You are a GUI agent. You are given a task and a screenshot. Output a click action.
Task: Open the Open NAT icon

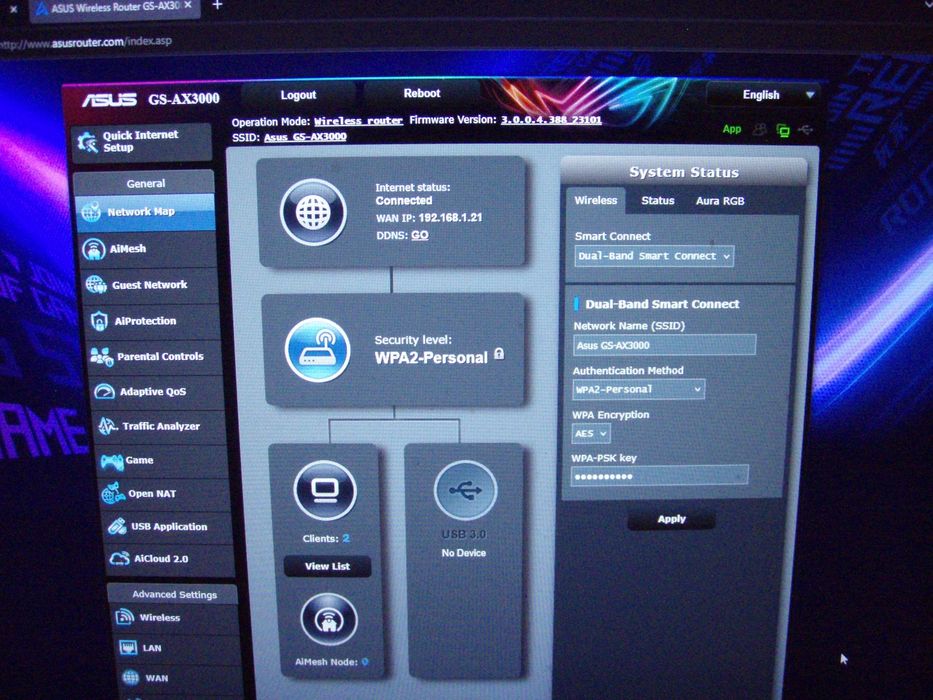pos(112,493)
